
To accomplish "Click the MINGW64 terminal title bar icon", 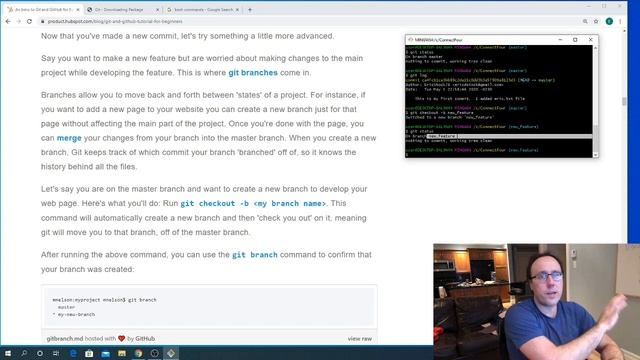I will click(411, 40).
